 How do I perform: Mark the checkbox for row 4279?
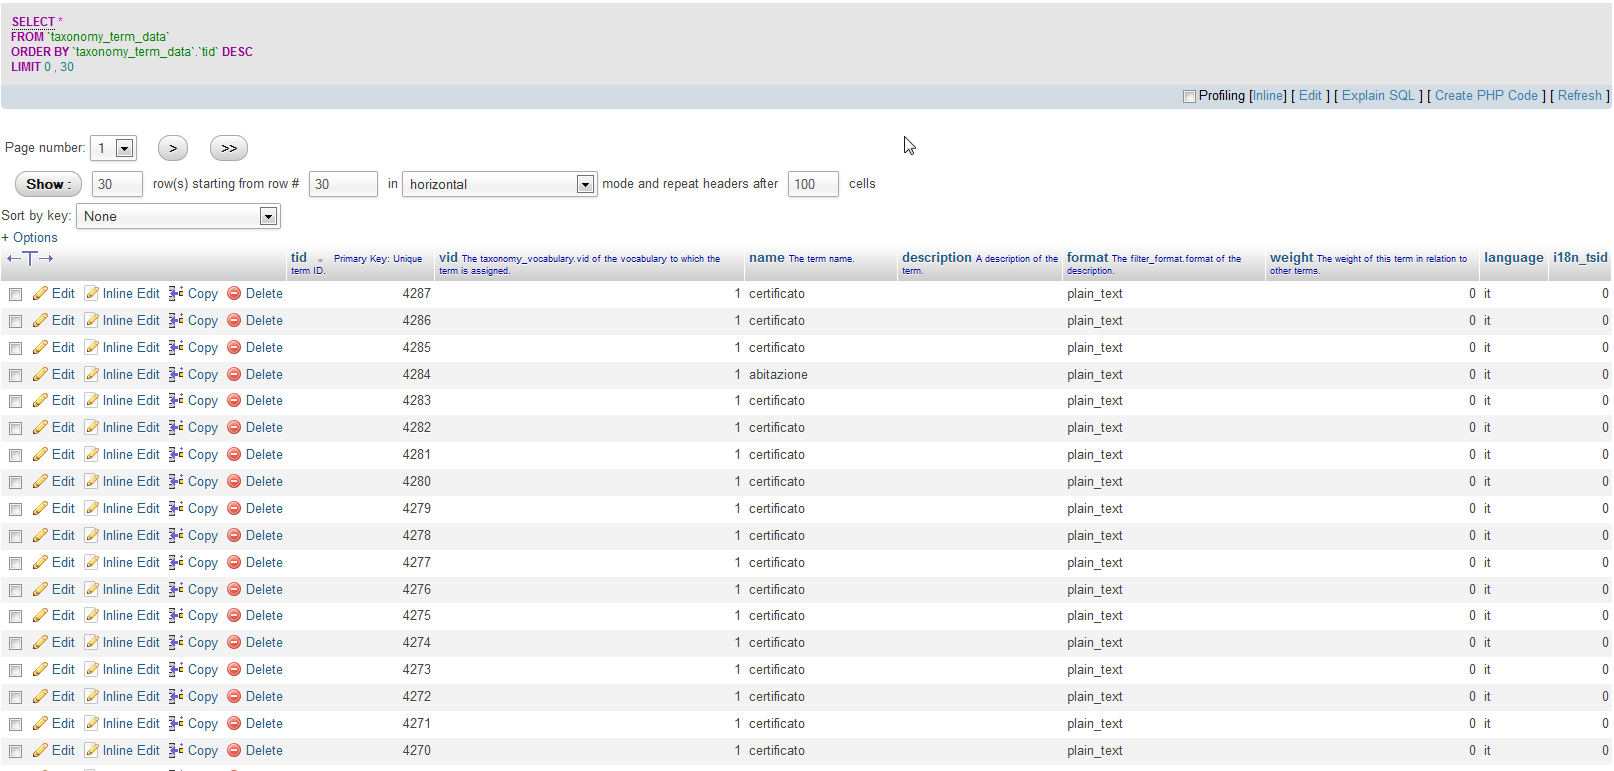pyautogui.click(x=15, y=509)
